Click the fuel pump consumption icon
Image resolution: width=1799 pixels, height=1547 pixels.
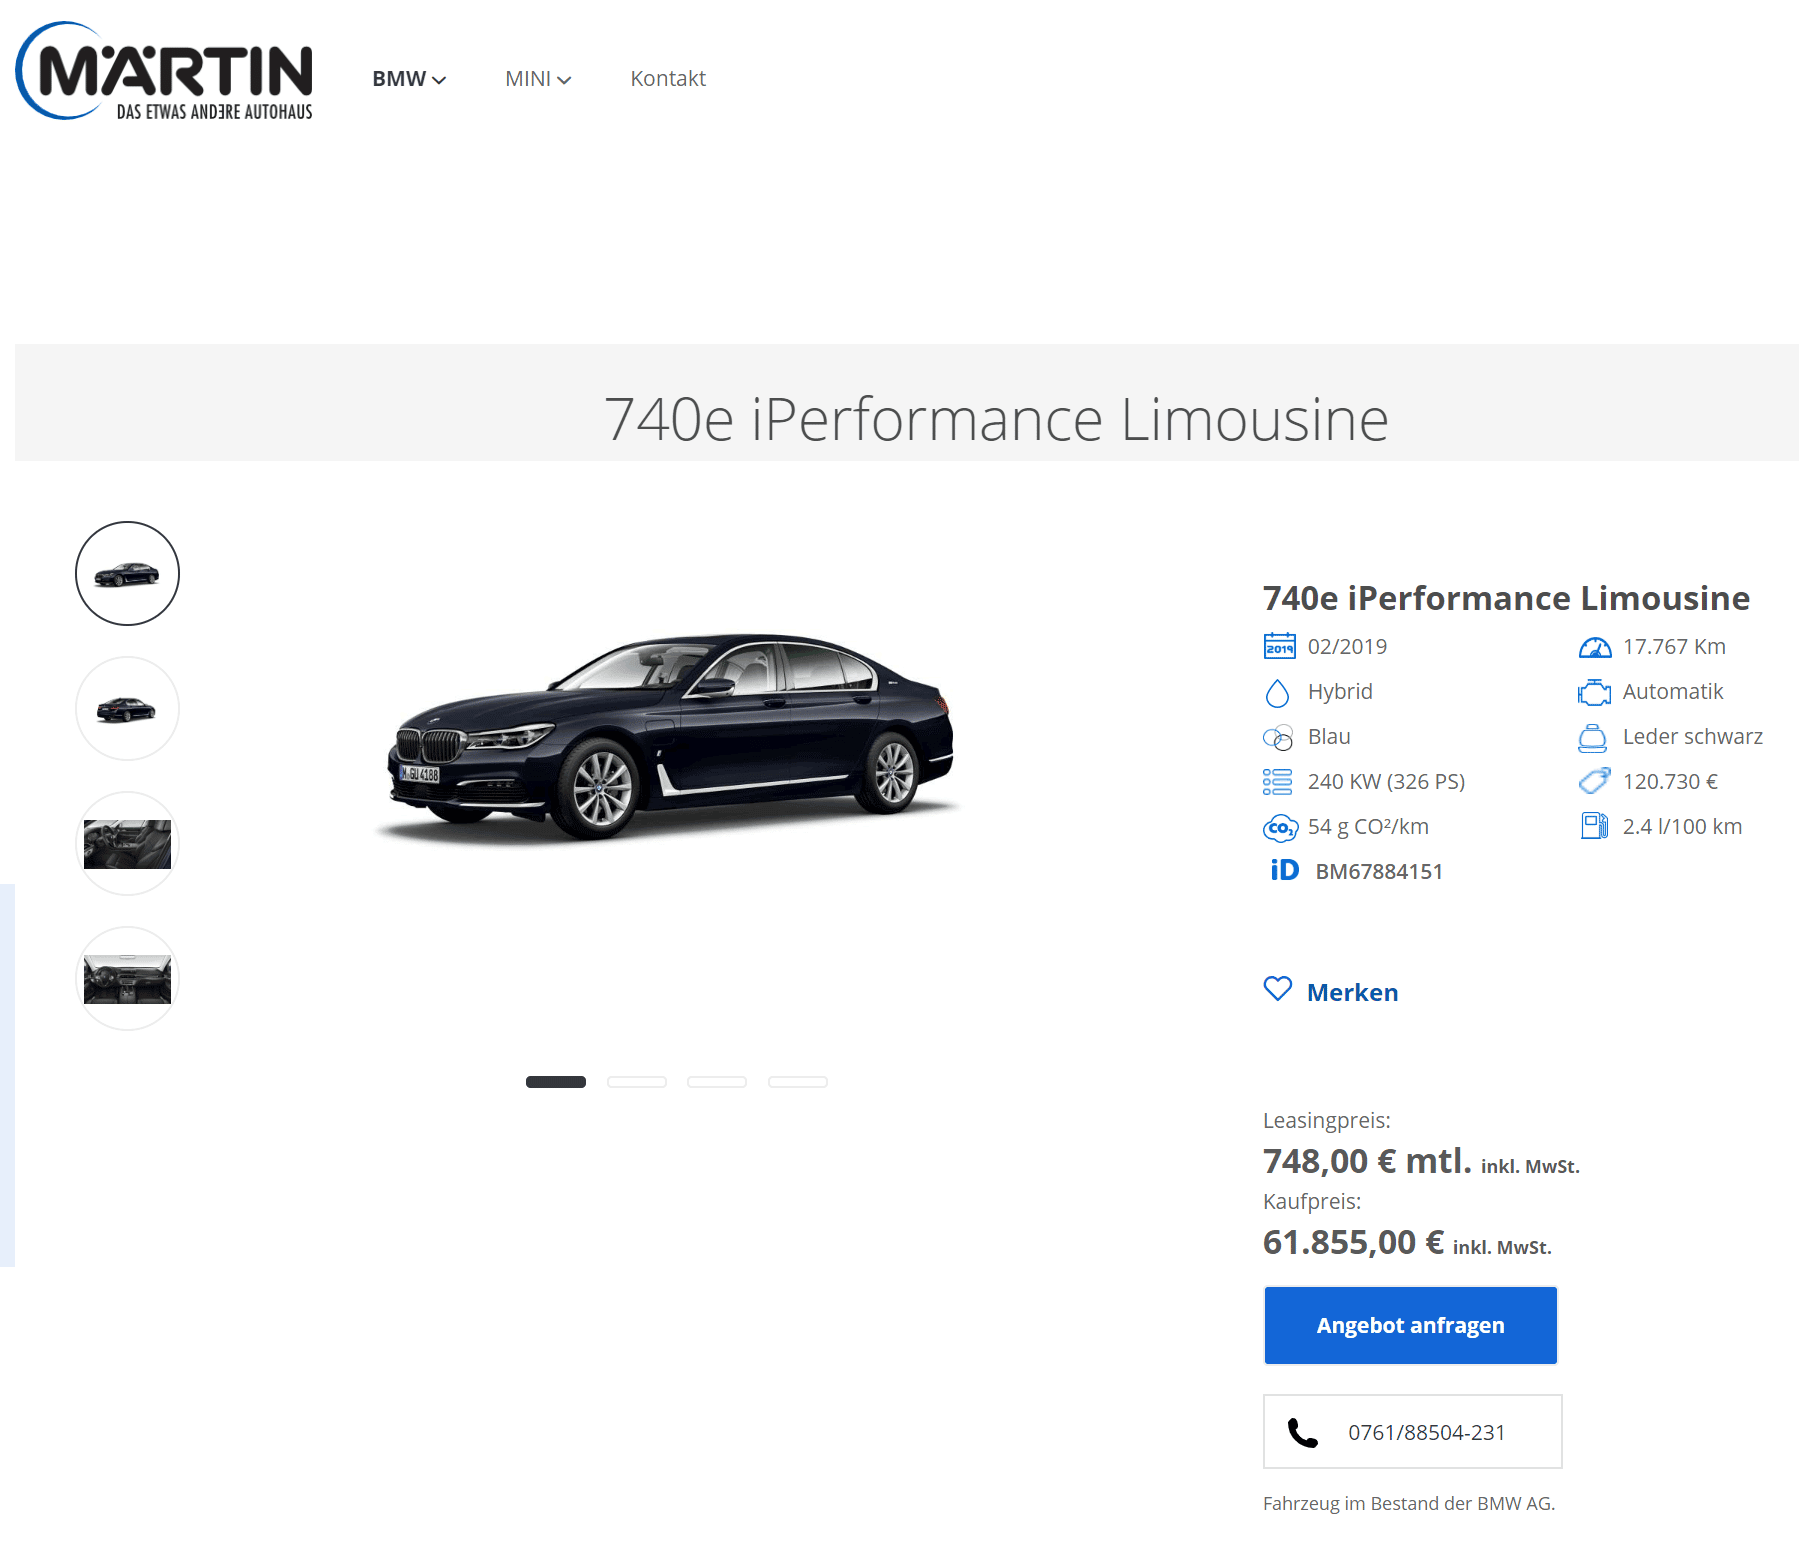coord(1594,826)
